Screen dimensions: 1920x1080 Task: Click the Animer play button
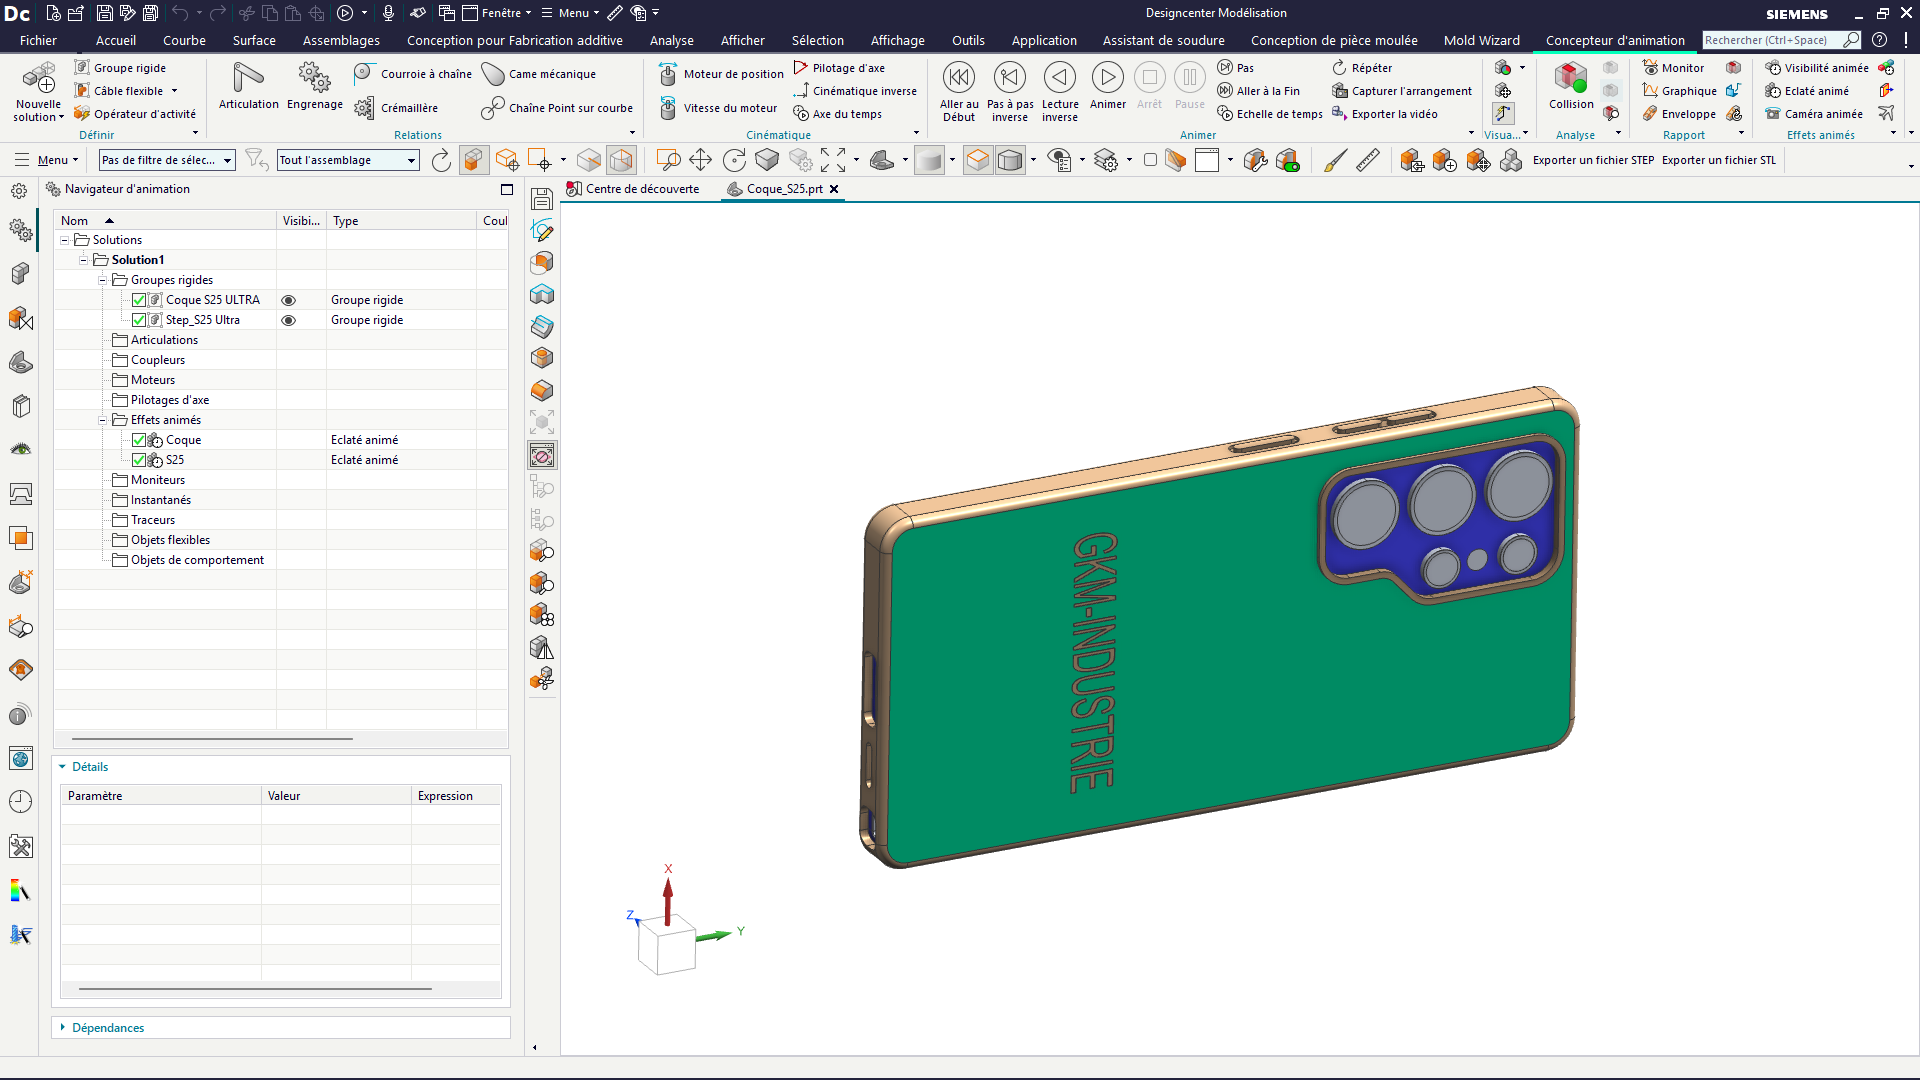(x=1107, y=86)
